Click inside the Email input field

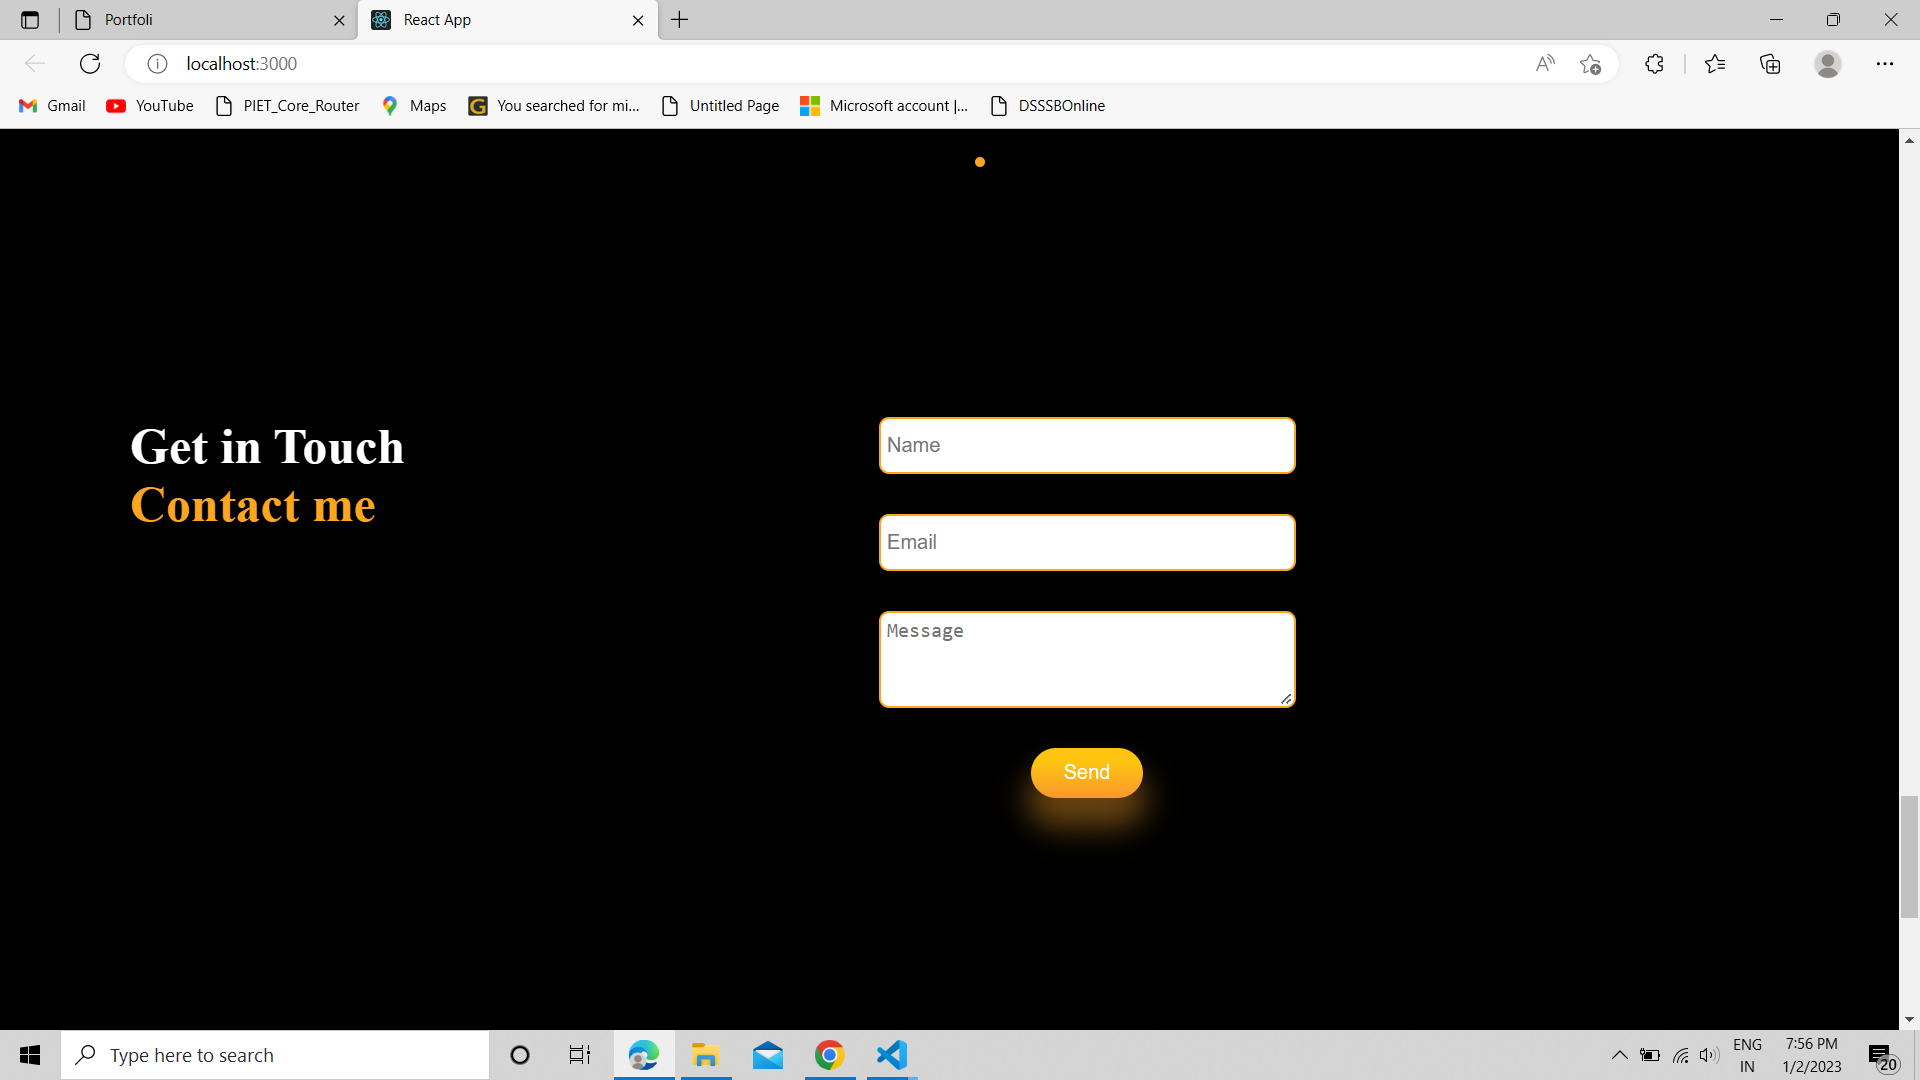coord(1086,542)
